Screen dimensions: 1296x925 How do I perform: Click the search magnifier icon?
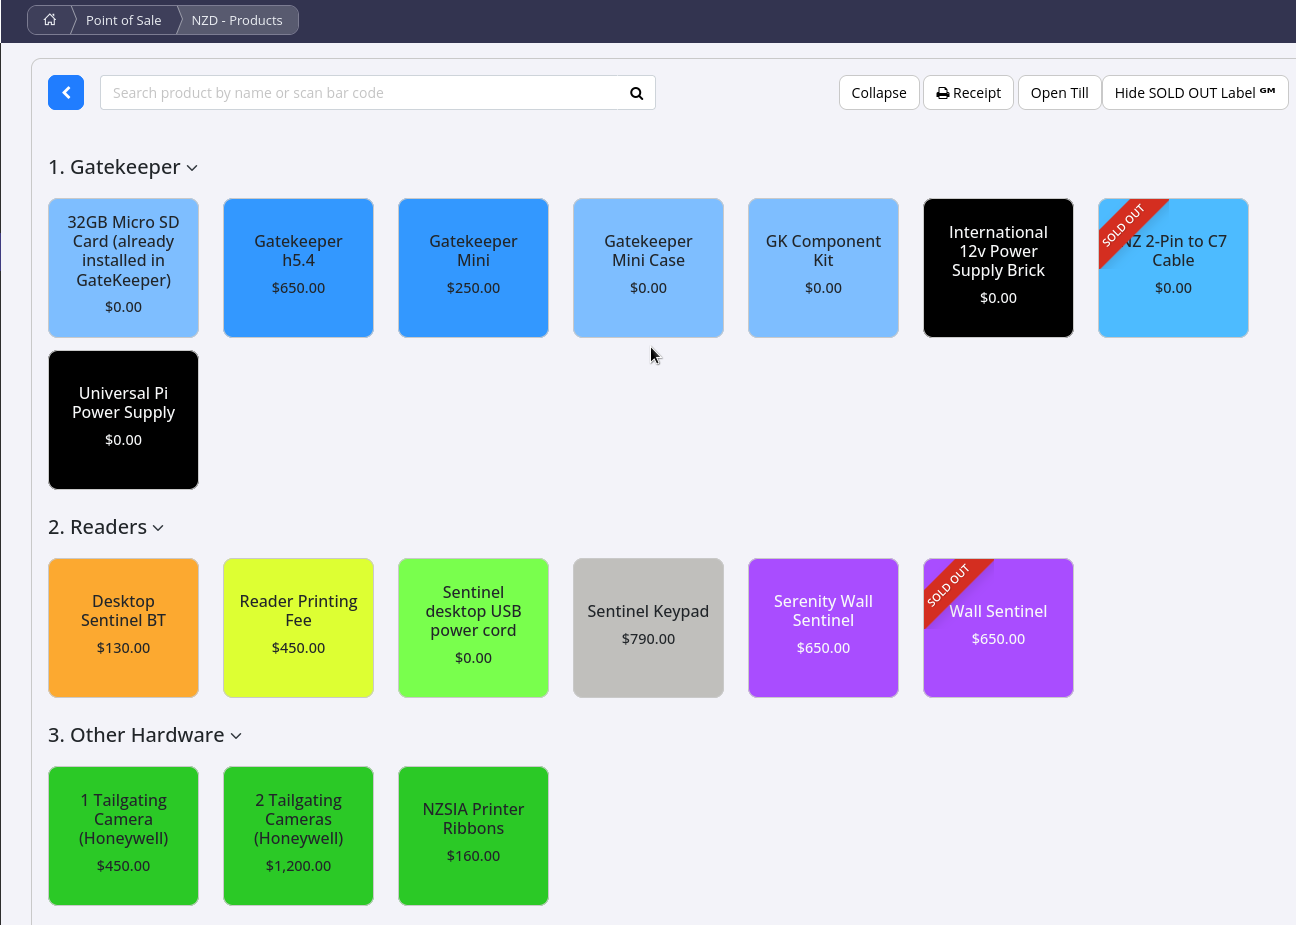click(x=636, y=93)
